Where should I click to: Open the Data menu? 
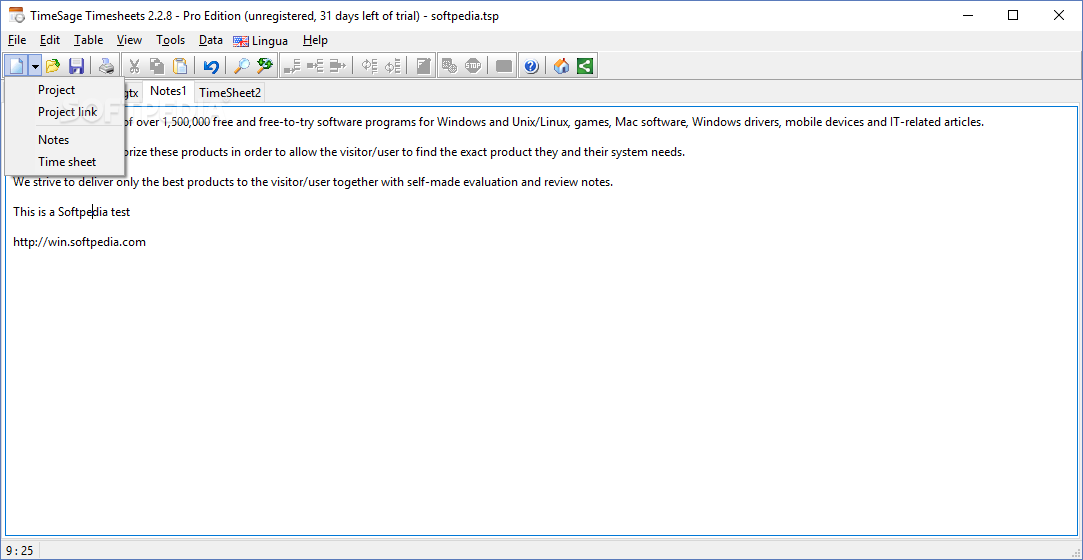coord(211,40)
